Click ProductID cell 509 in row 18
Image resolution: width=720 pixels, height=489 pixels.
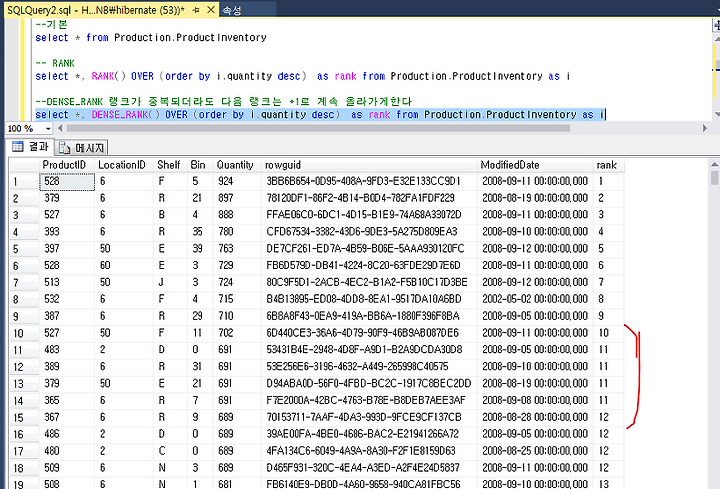pyautogui.click(x=67, y=468)
